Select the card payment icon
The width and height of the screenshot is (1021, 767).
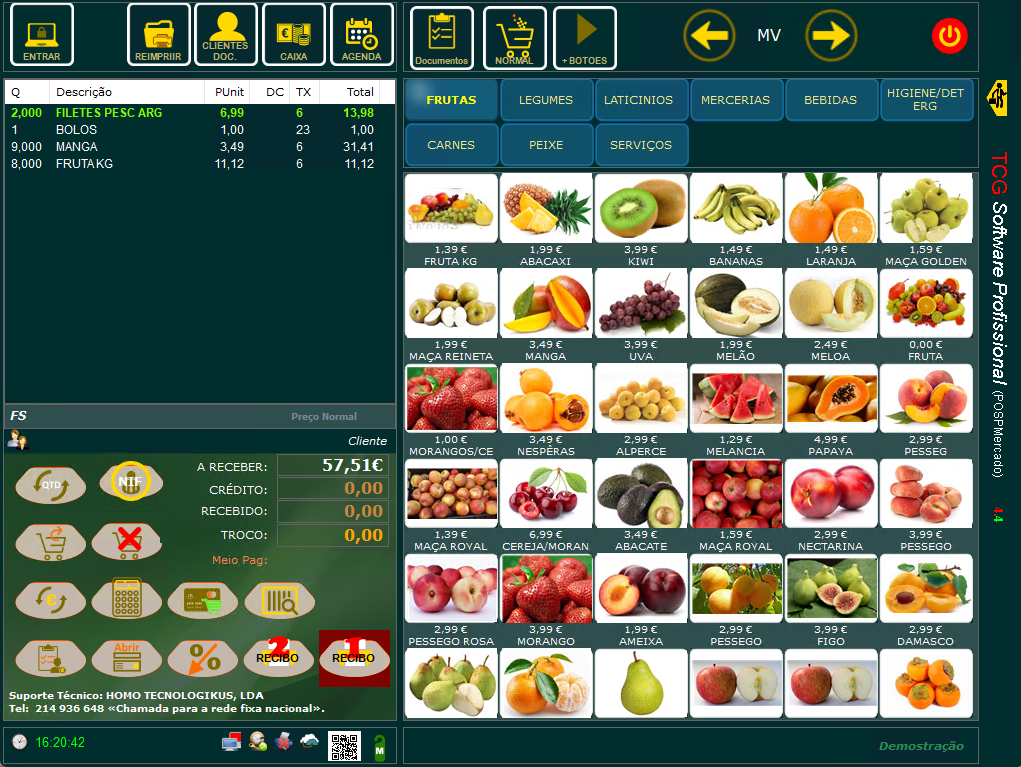pos(203,599)
